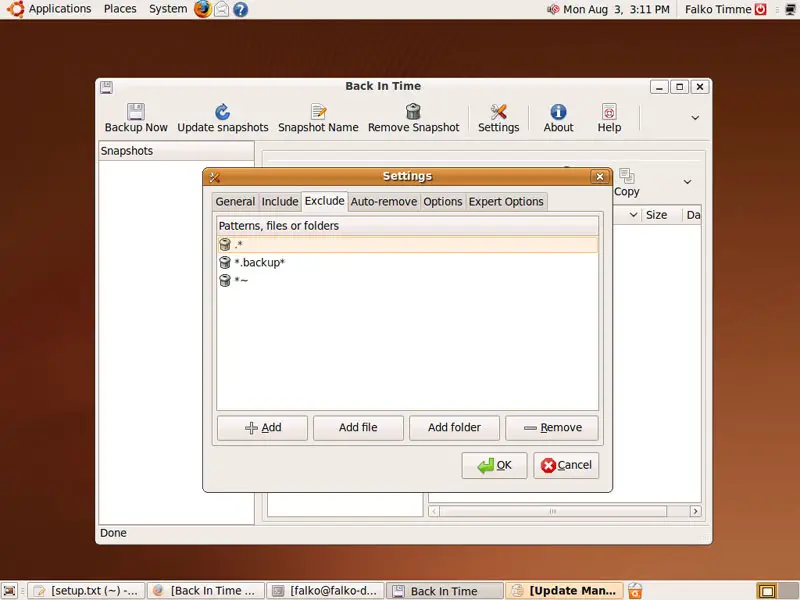800x600 pixels.
Task: Open the Snapshot Name toolbar item
Action: click(318, 118)
